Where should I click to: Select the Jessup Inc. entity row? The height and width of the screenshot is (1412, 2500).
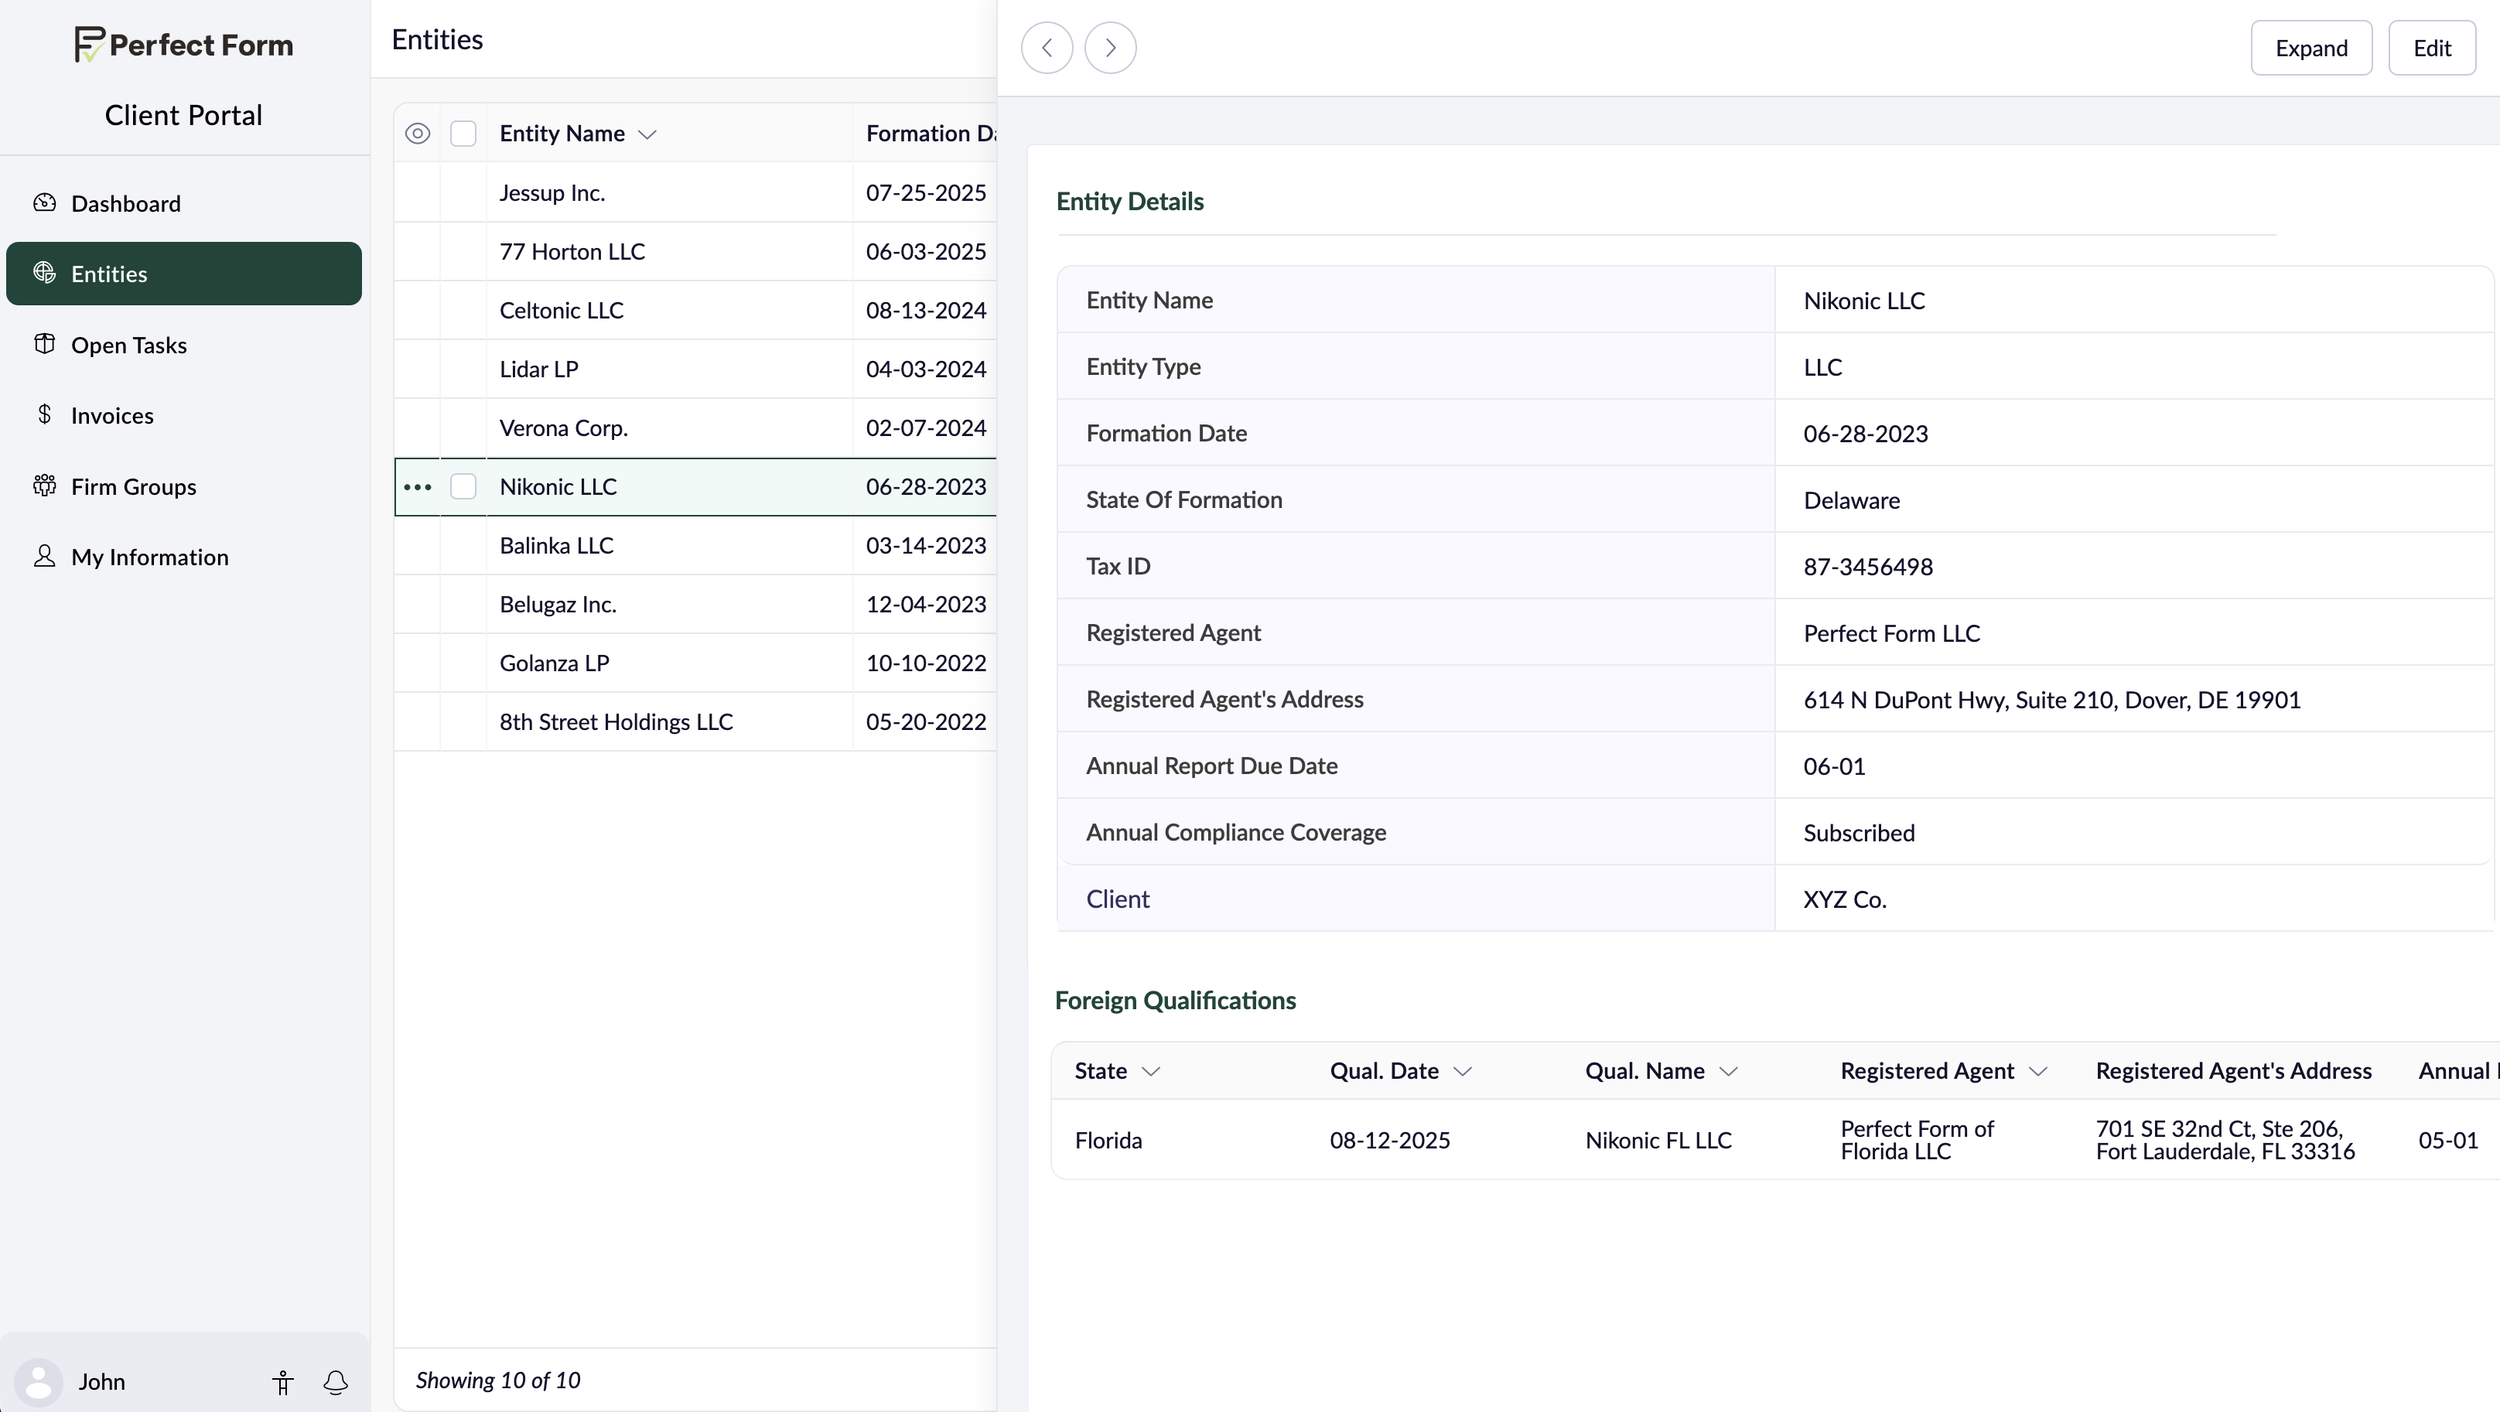[695, 192]
